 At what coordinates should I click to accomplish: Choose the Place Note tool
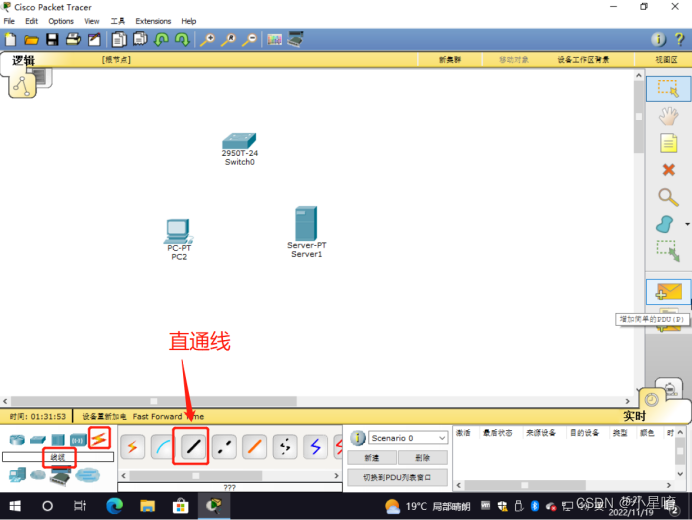click(x=668, y=143)
